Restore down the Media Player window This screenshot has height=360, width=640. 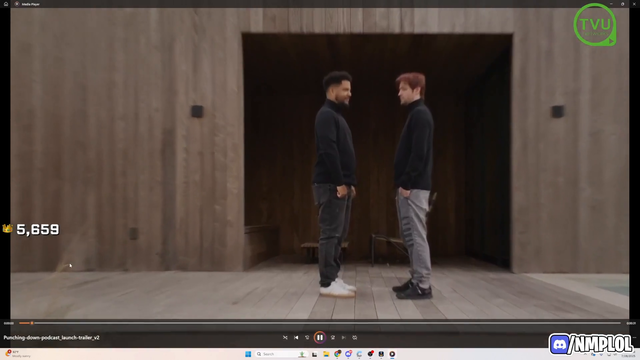(622, 4)
